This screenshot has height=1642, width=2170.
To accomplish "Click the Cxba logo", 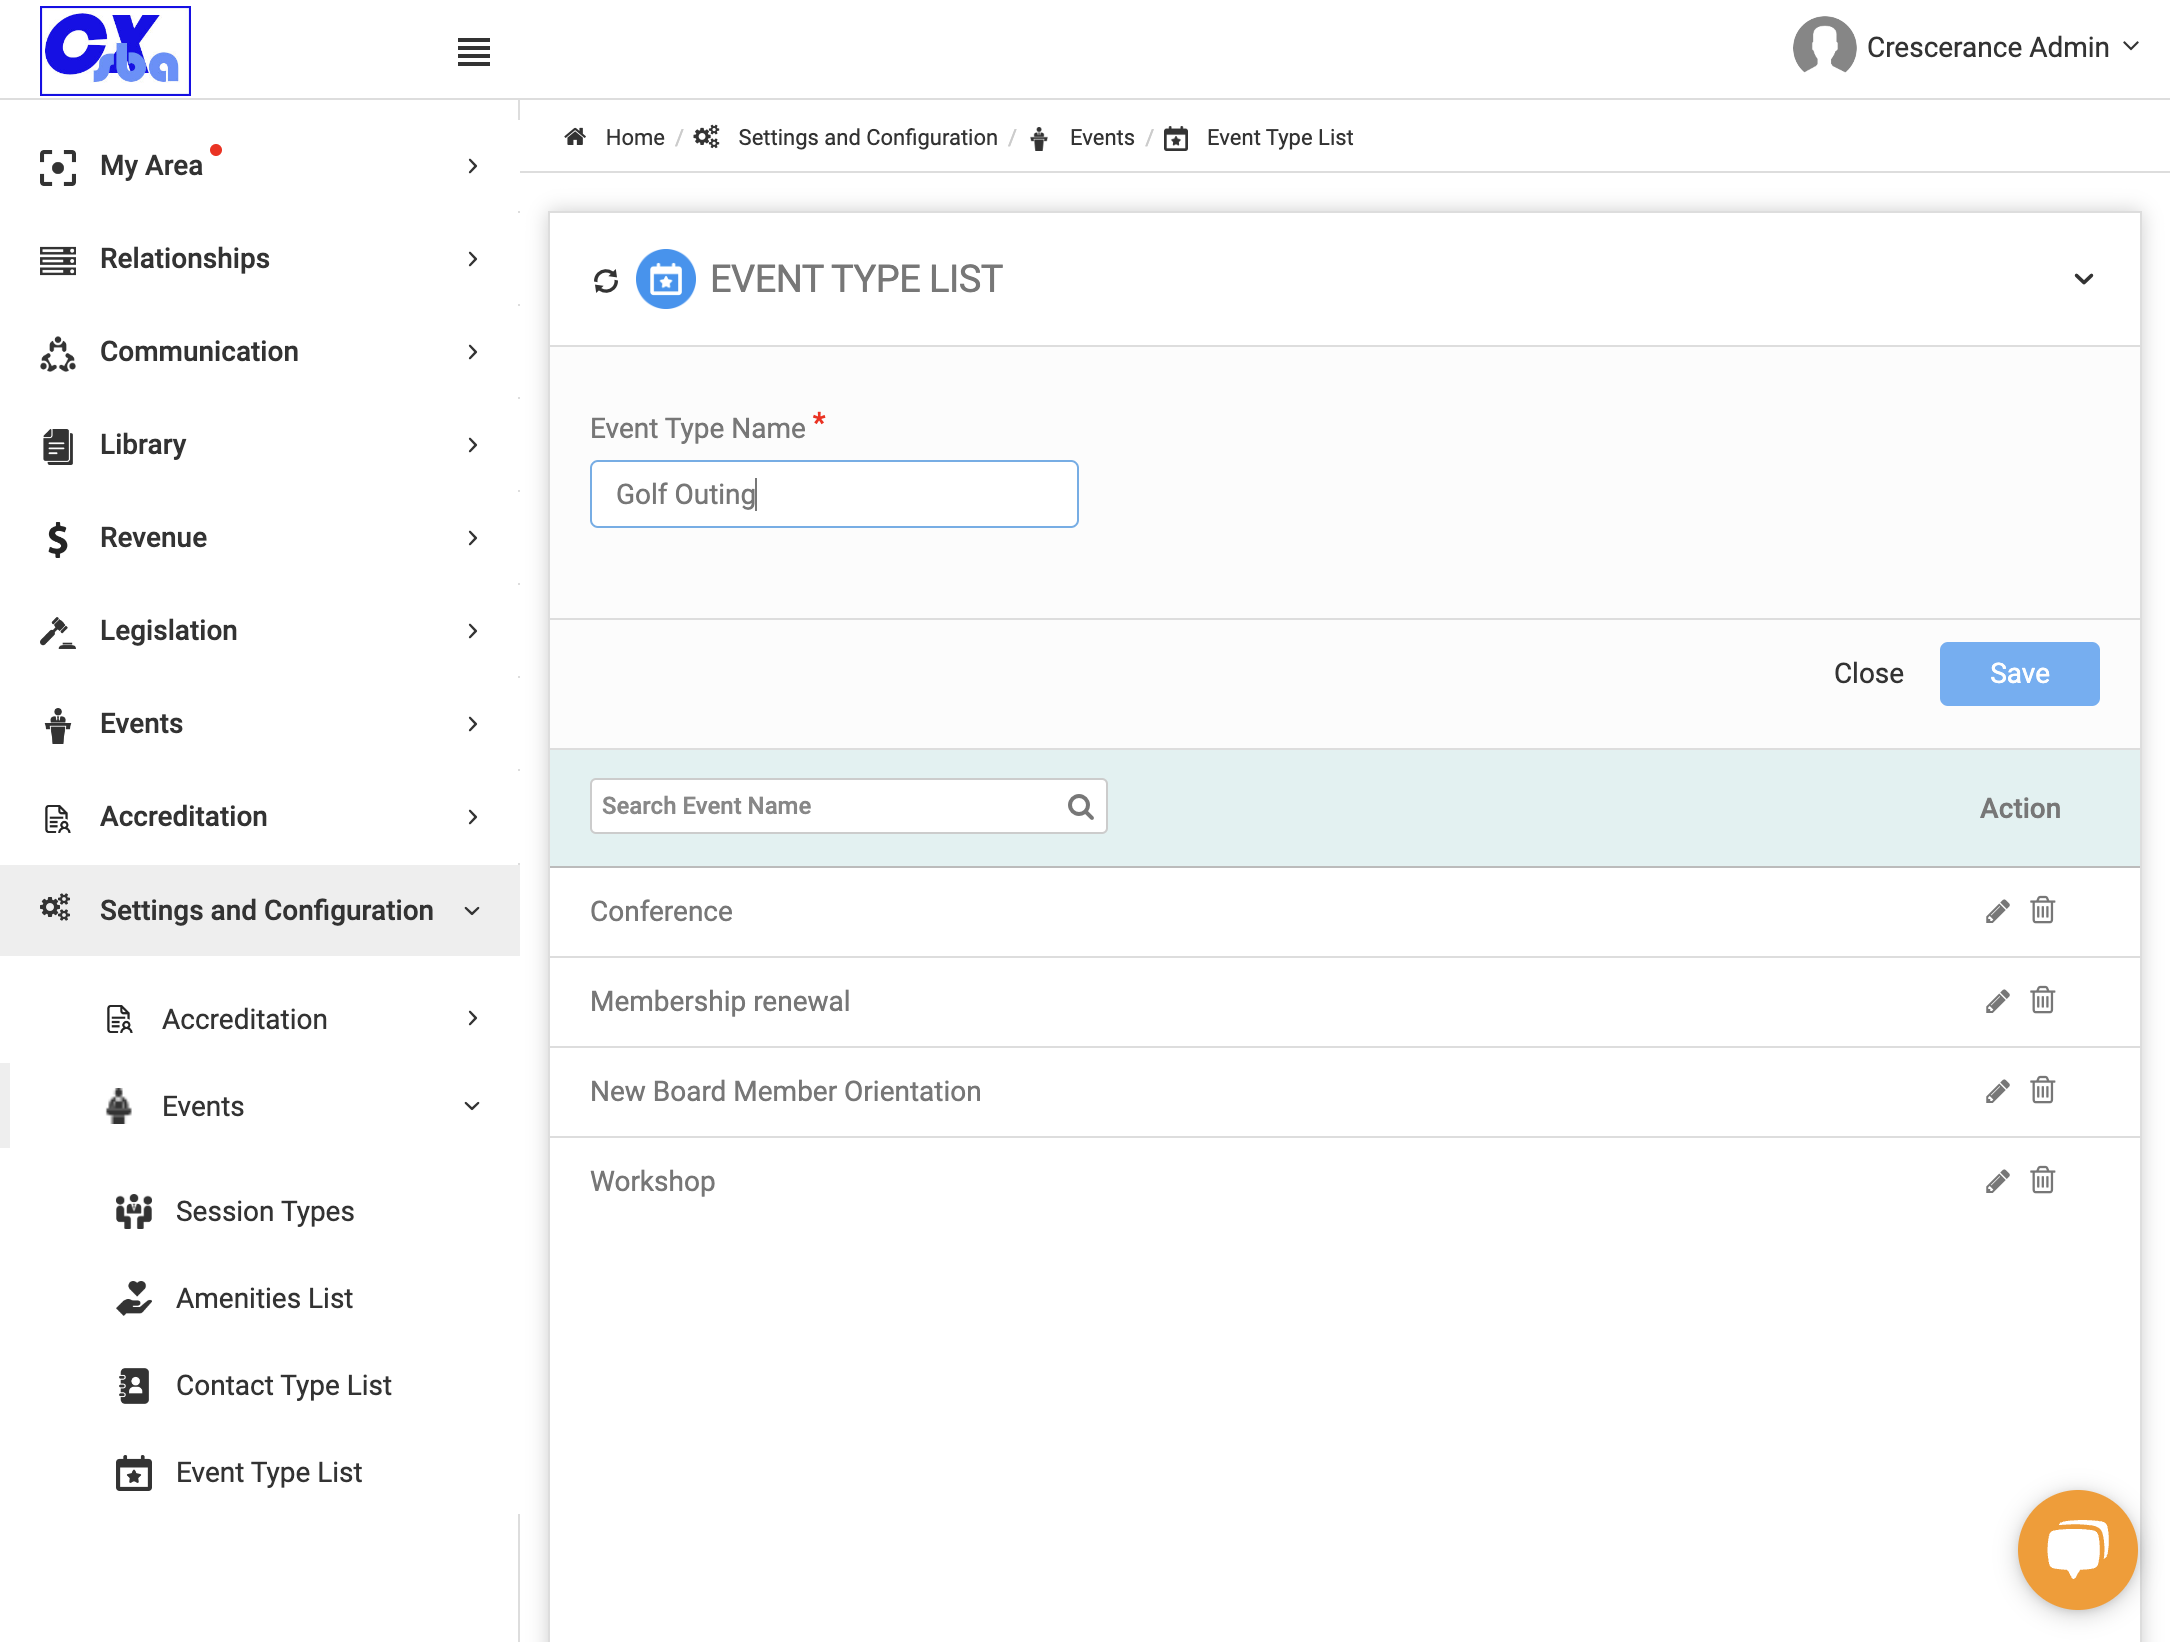I will (115, 50).
